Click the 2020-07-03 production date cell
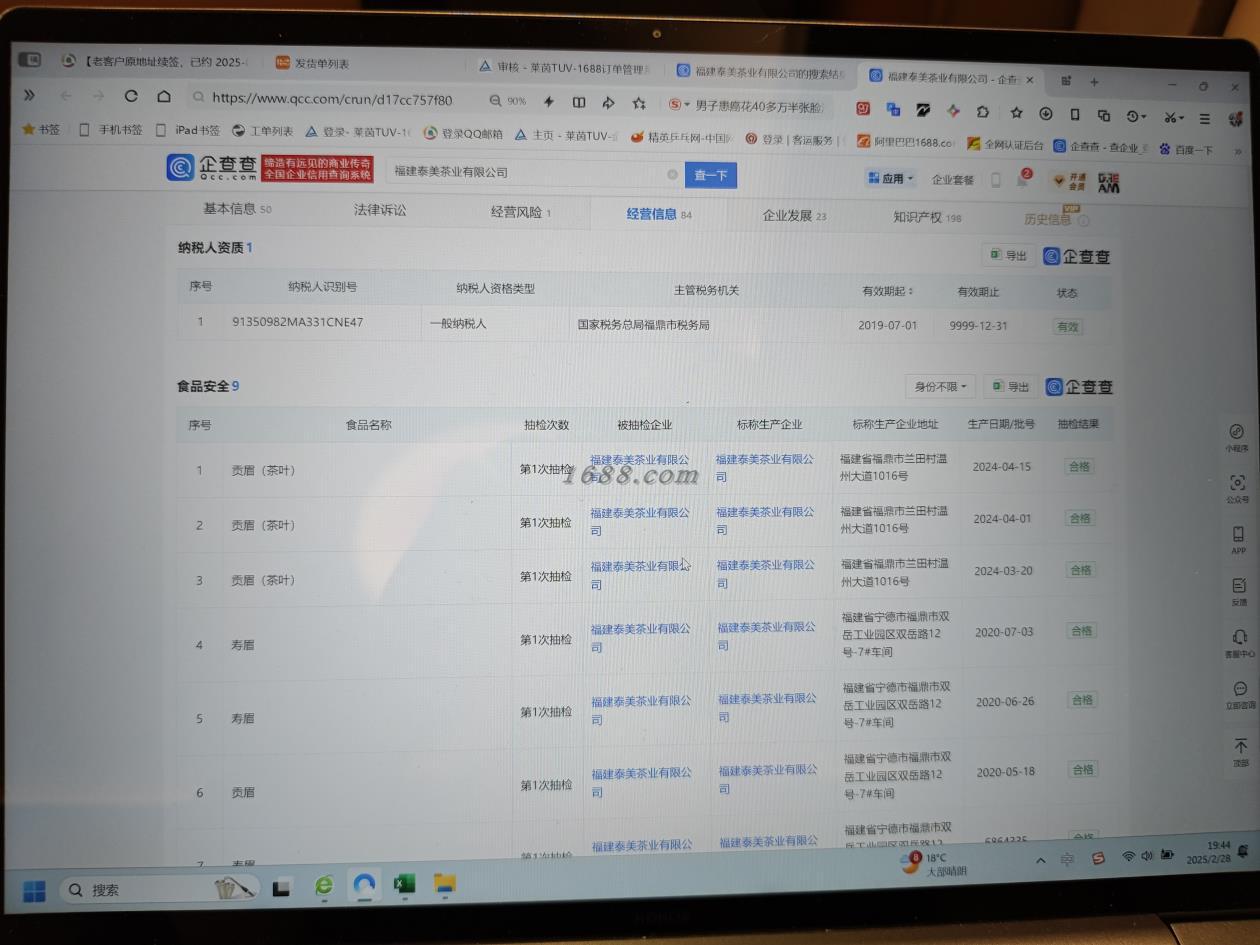1260x945 pixels. [1005, 632]
